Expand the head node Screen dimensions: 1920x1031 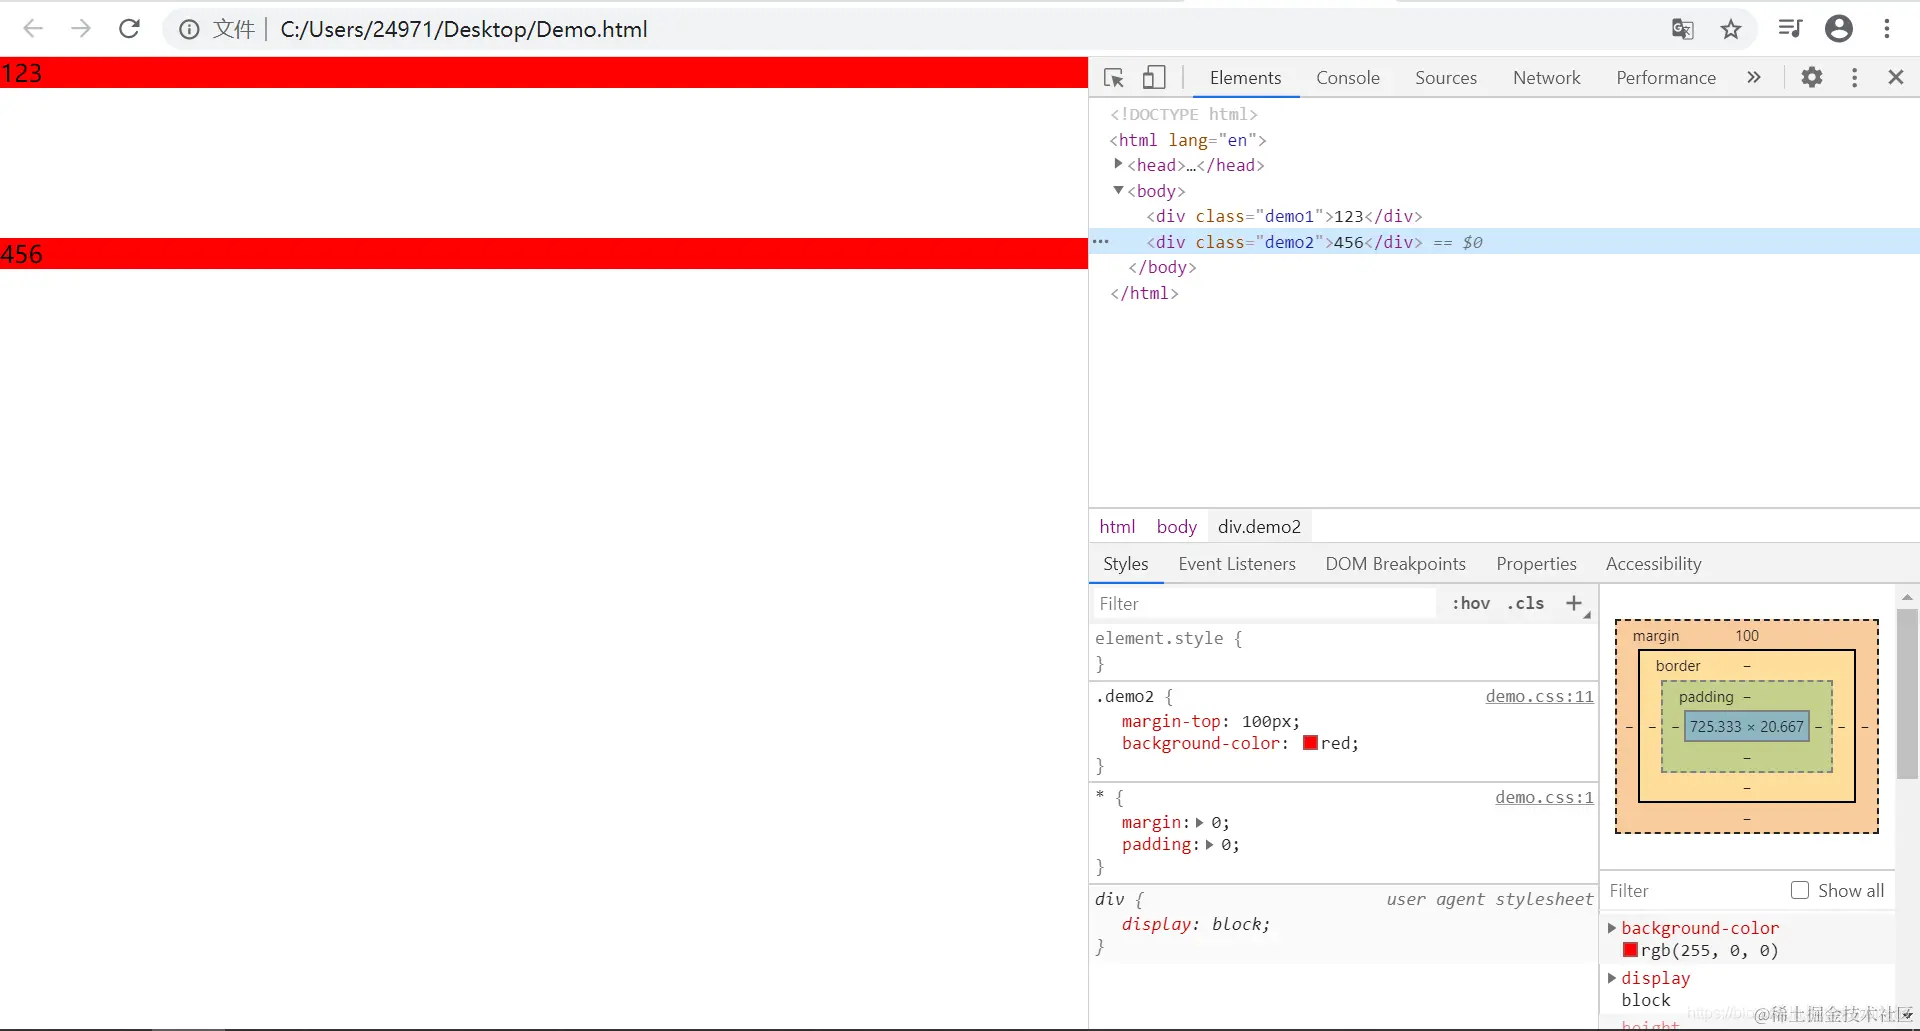tap(1118, 164)
